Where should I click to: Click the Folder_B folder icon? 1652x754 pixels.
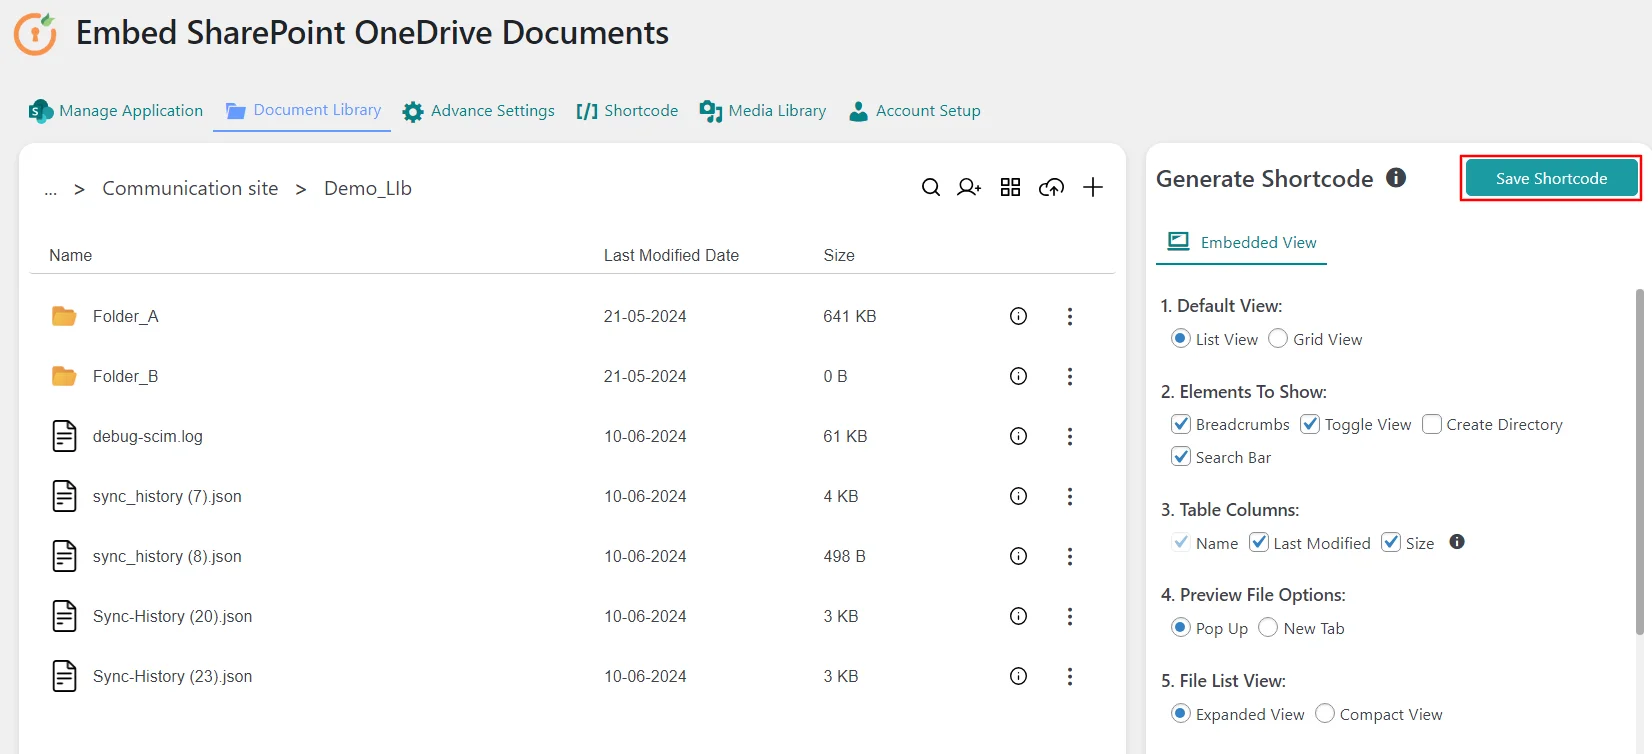coord(64,376)
